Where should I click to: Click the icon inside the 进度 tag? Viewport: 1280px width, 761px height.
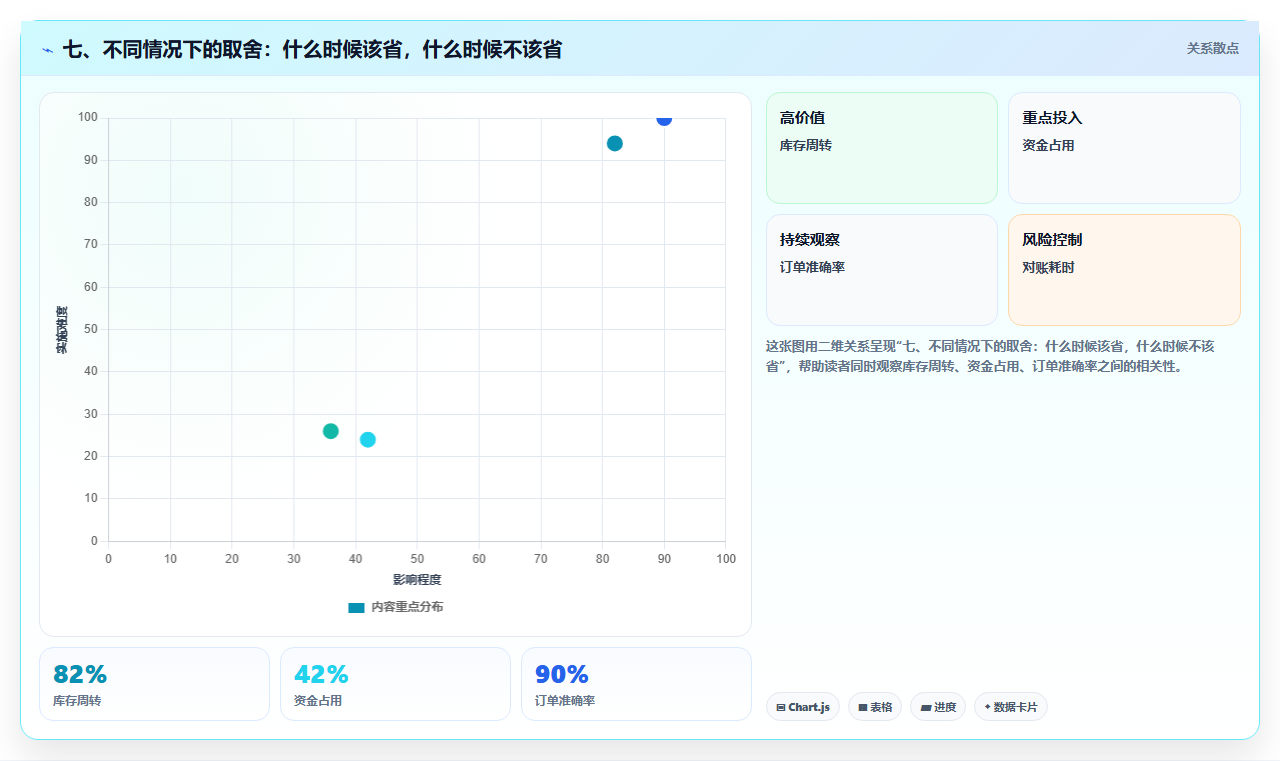[926, 707]
